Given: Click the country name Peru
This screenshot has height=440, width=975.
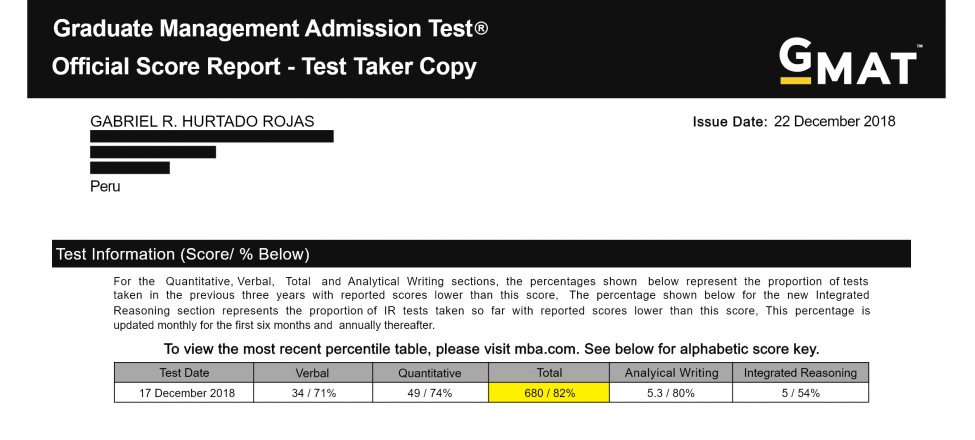Looking at the screenshot, I should pyautogui.click(x=105, y=186).
